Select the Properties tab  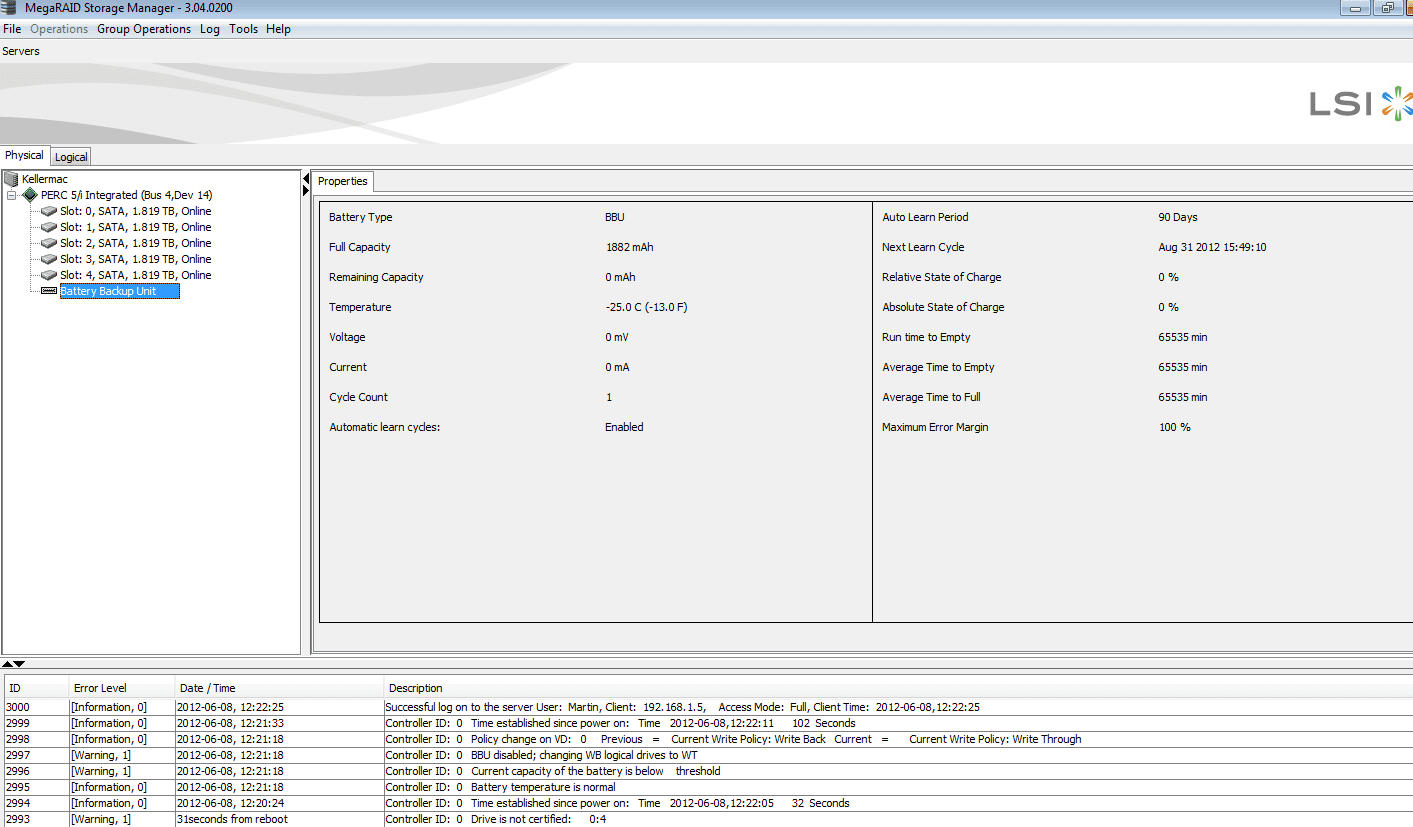(x=343, y=181)
